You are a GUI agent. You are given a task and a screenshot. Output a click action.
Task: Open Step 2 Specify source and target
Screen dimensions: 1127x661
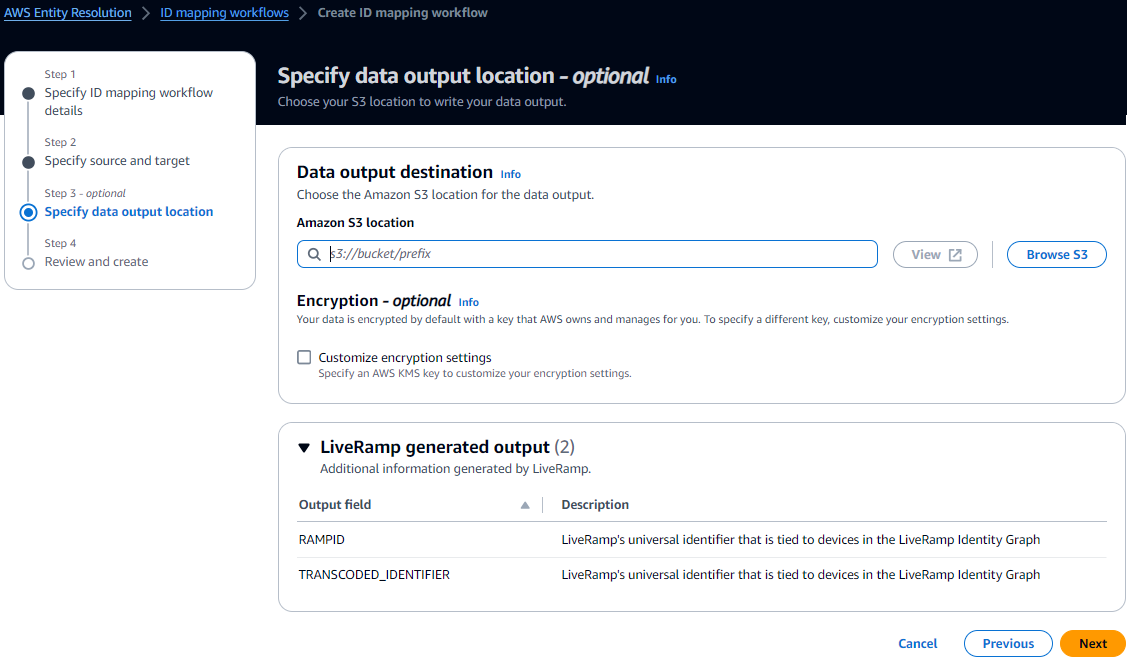tap(117, 160)
